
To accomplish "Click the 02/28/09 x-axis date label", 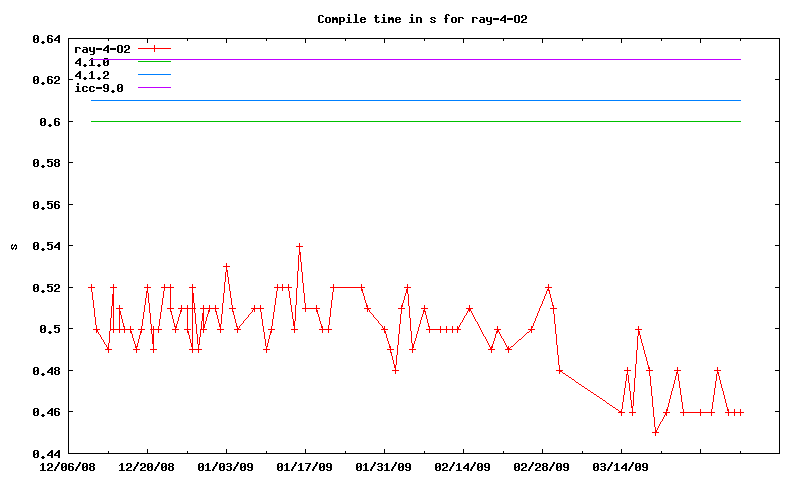I will 542,466.
